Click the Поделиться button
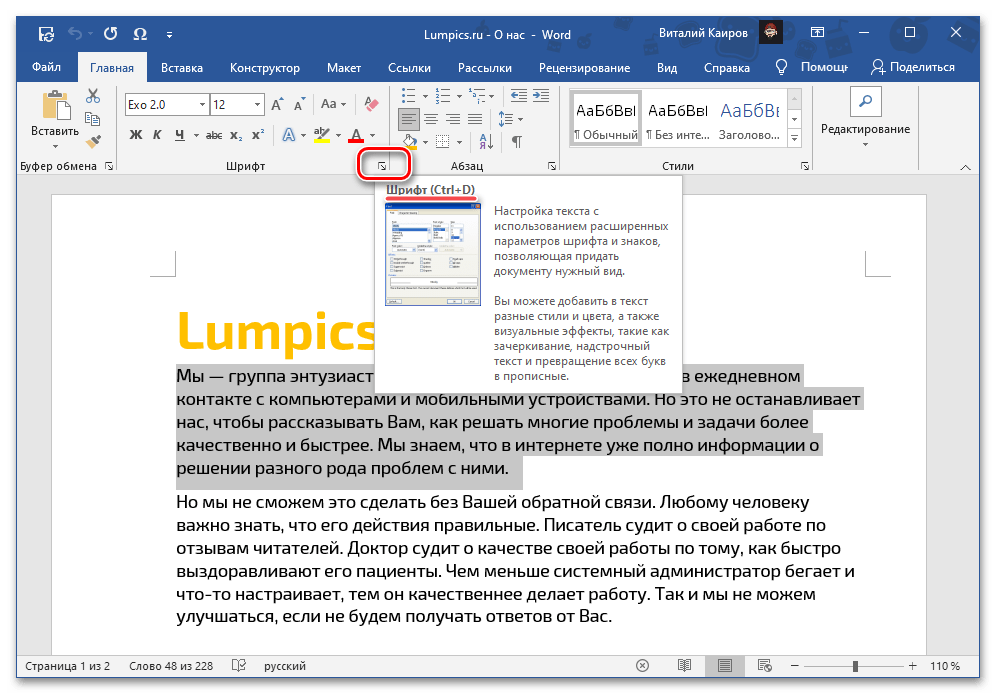Screen dimensions: 996x694 click(x=912, y=68)
